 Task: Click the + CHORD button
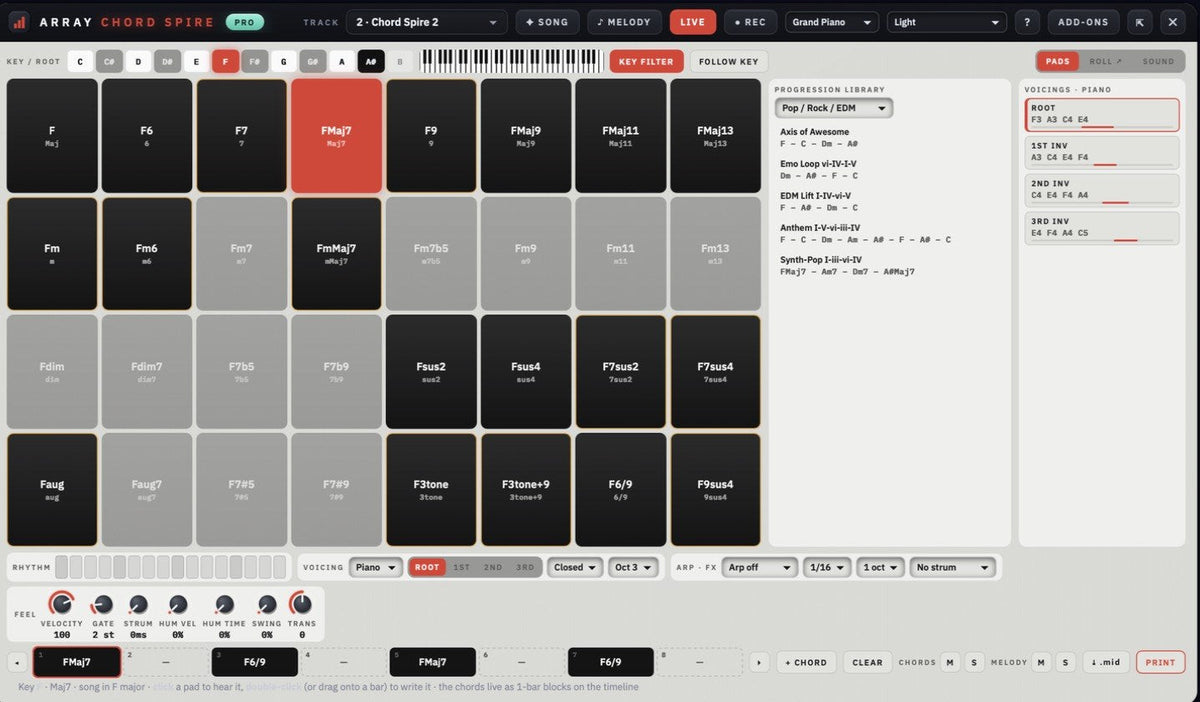(x=806, y=662)
